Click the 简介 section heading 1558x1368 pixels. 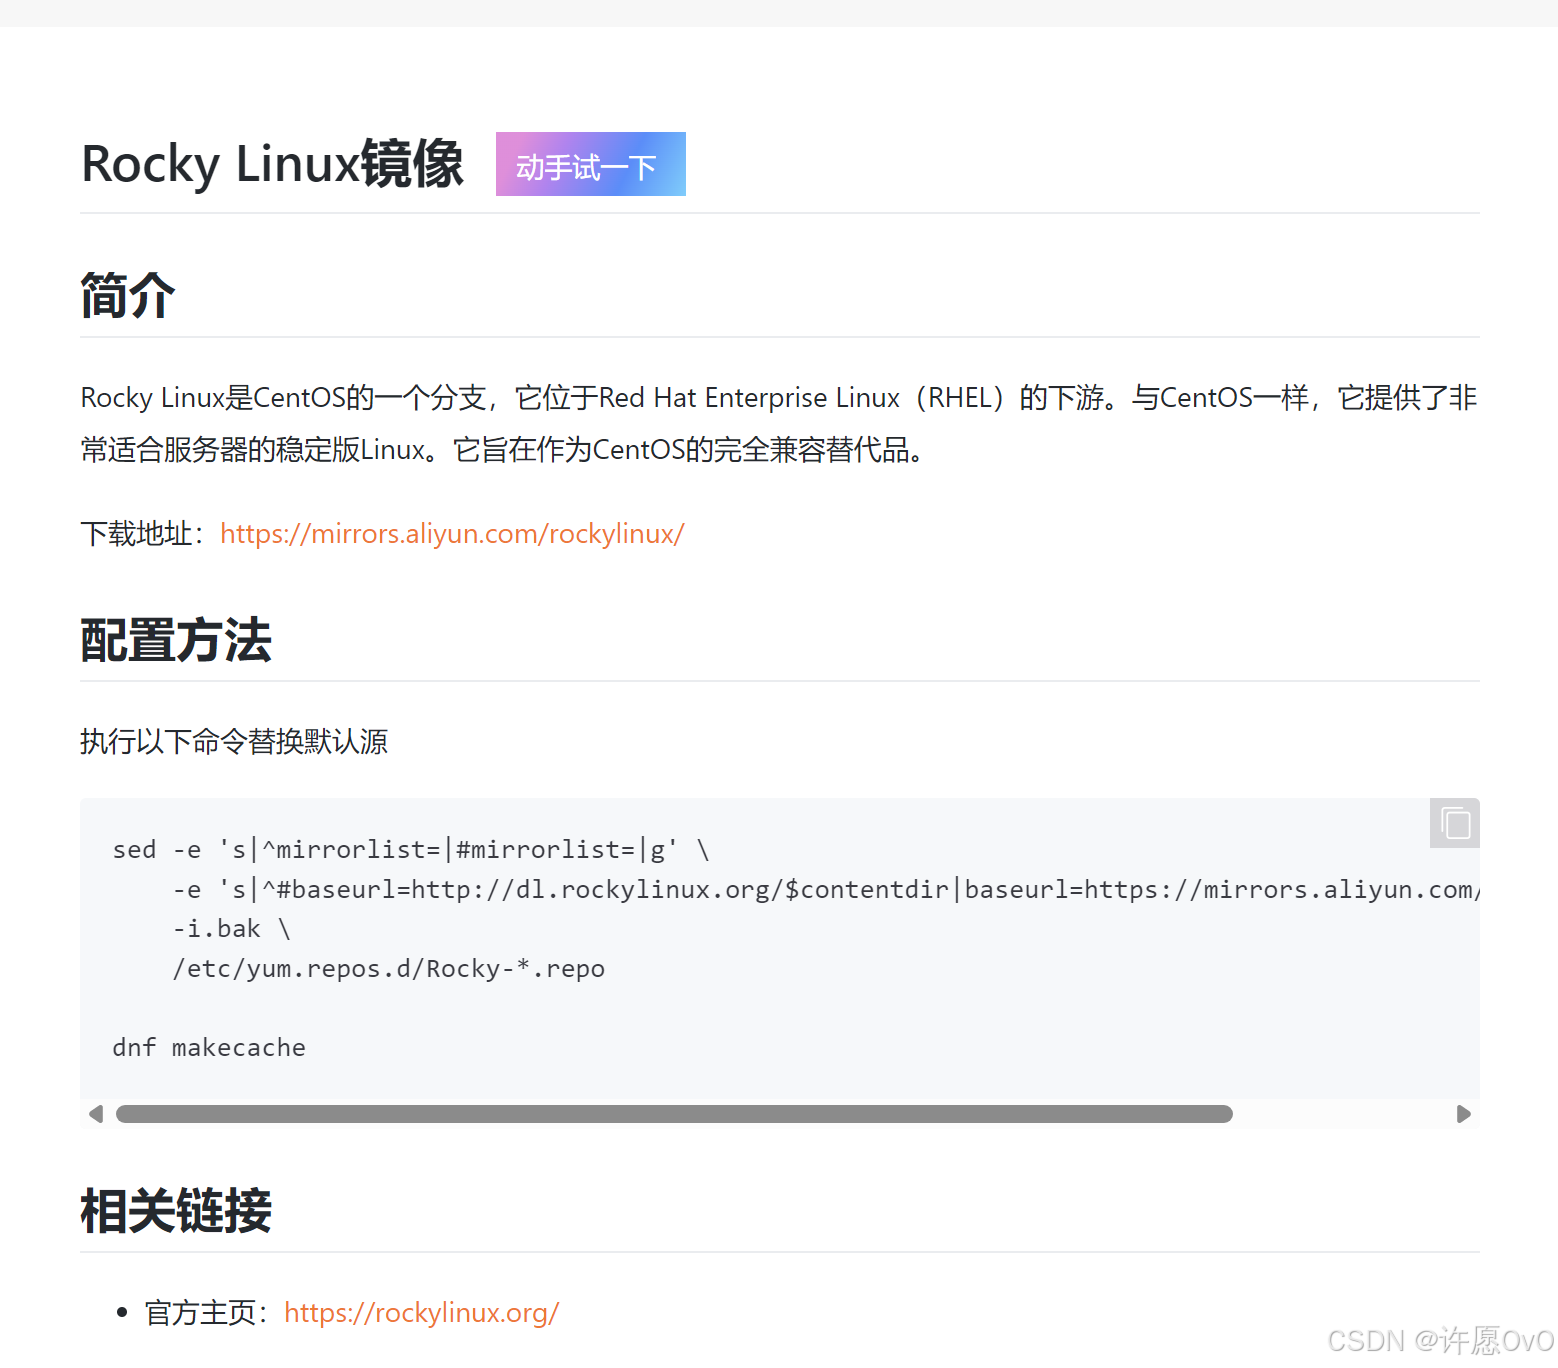(x=127, y=295)
